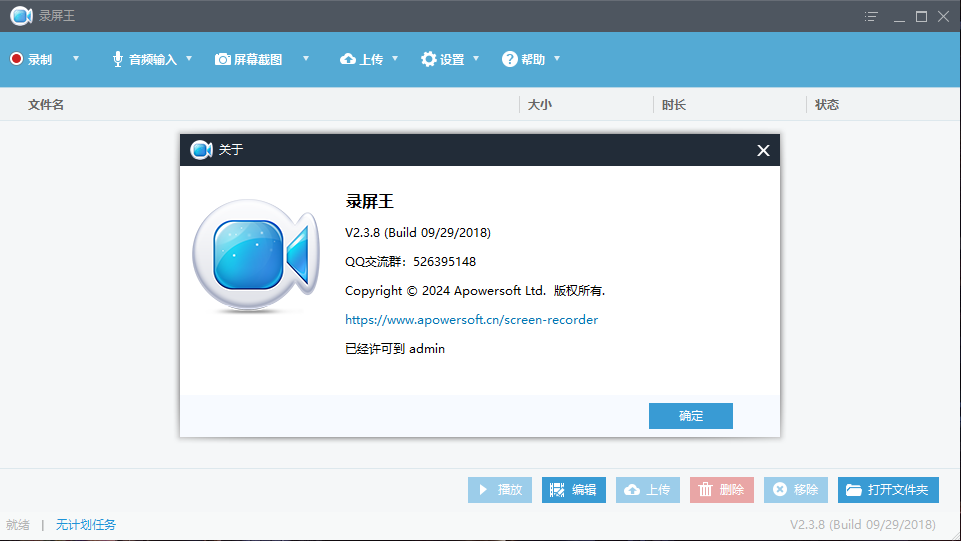Click the help question mark icon
Screen dimensions: 961x541
(510, 59)
